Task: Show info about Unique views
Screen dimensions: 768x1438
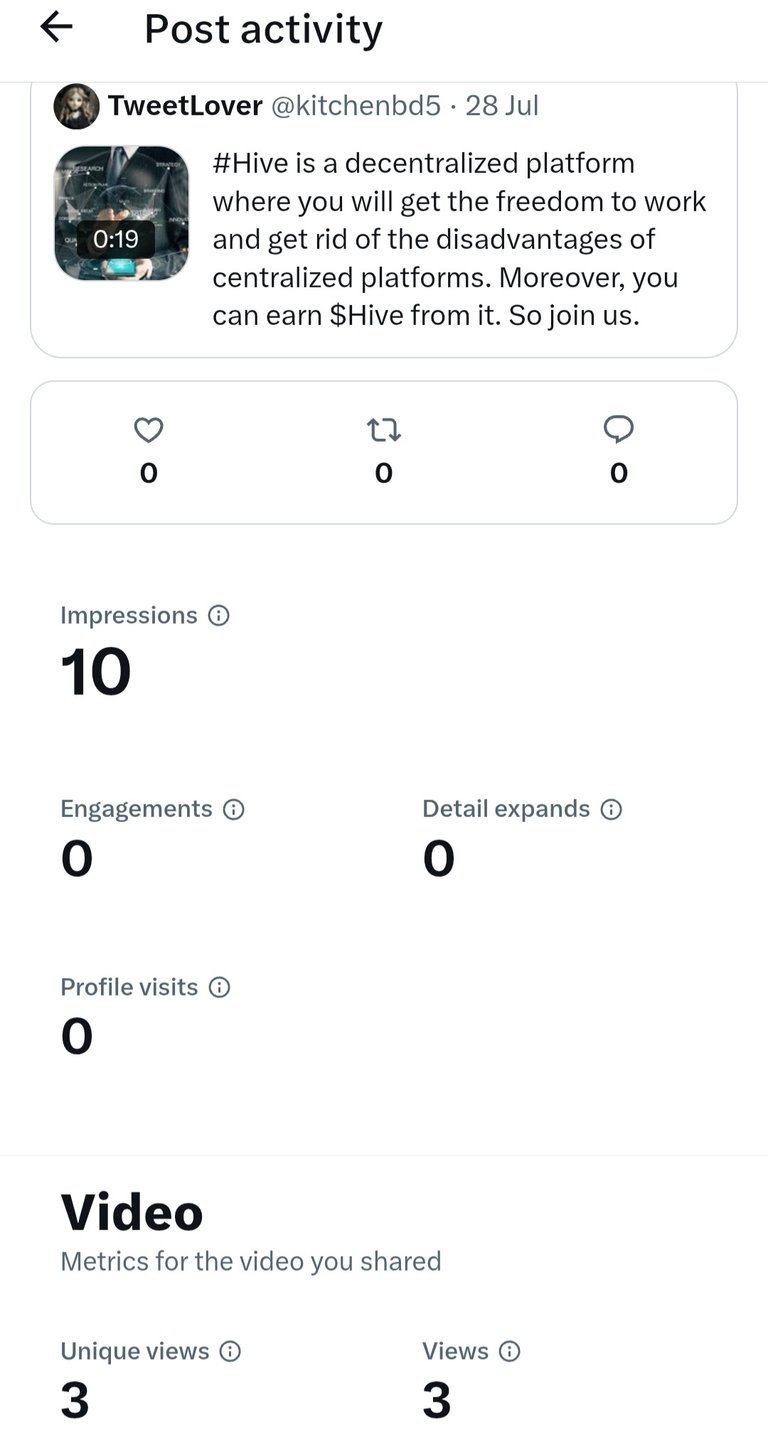Action: coord(230,1351)
